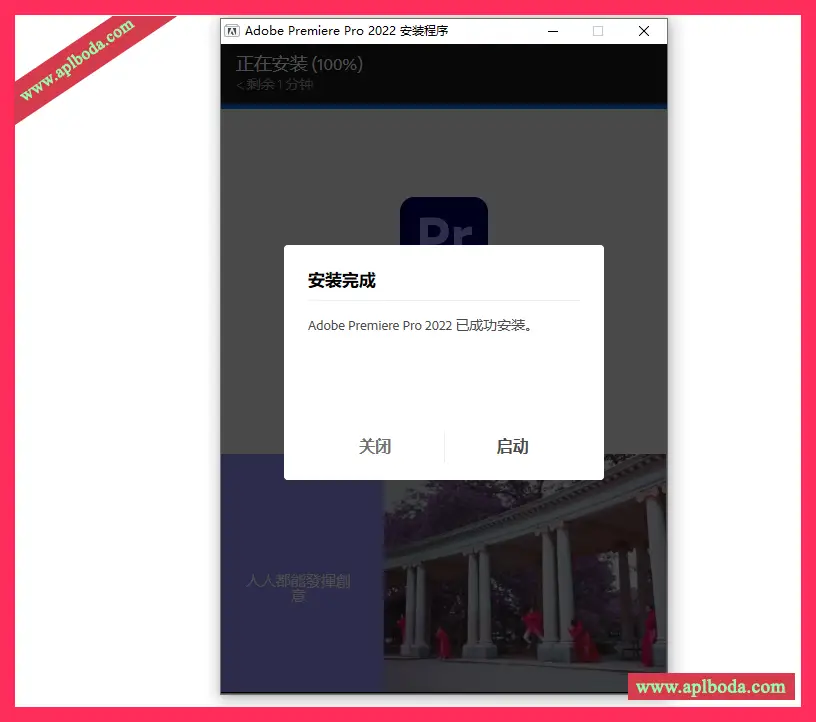Click the Adobe installer title bar icon
816x722 pixels.
pos(232,31)
